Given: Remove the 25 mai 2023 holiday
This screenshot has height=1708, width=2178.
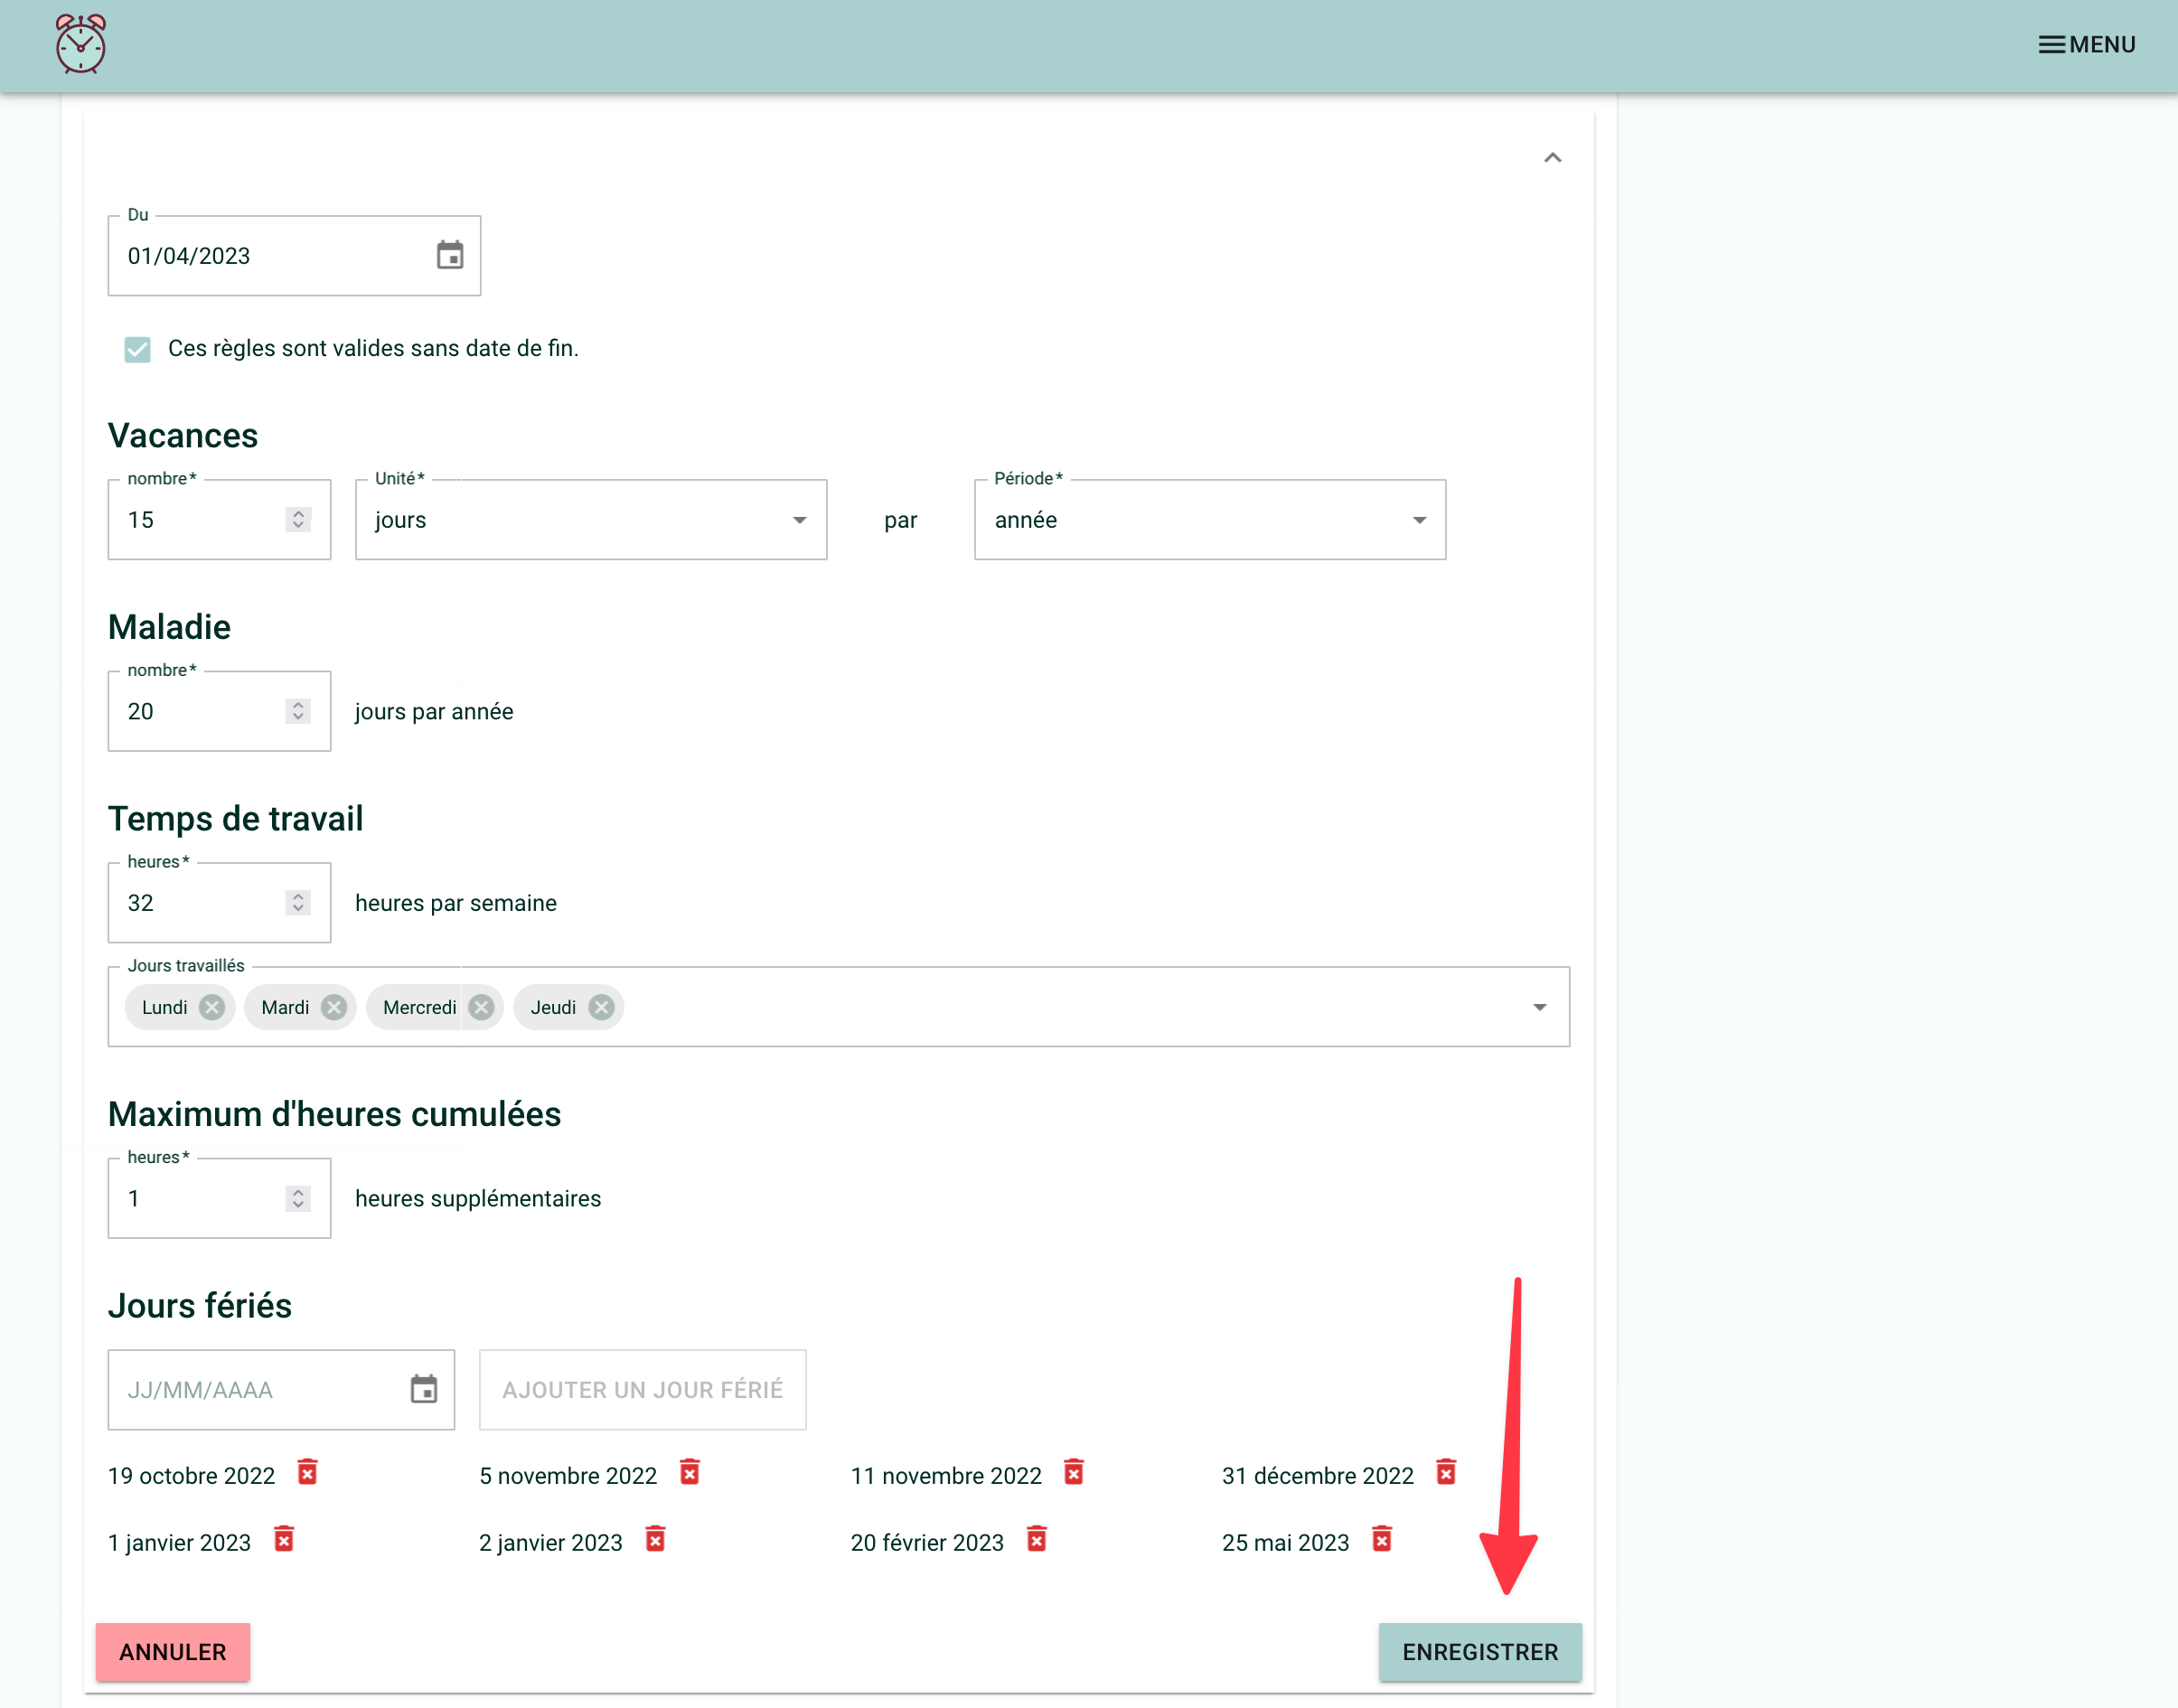Looking at the screenshot, I should click(x=1382, y=1540).
